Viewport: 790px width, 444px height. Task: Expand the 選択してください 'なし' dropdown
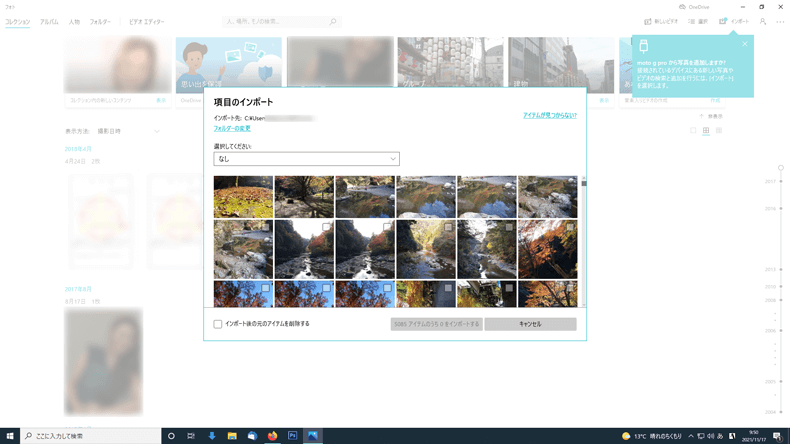[306, 159]
